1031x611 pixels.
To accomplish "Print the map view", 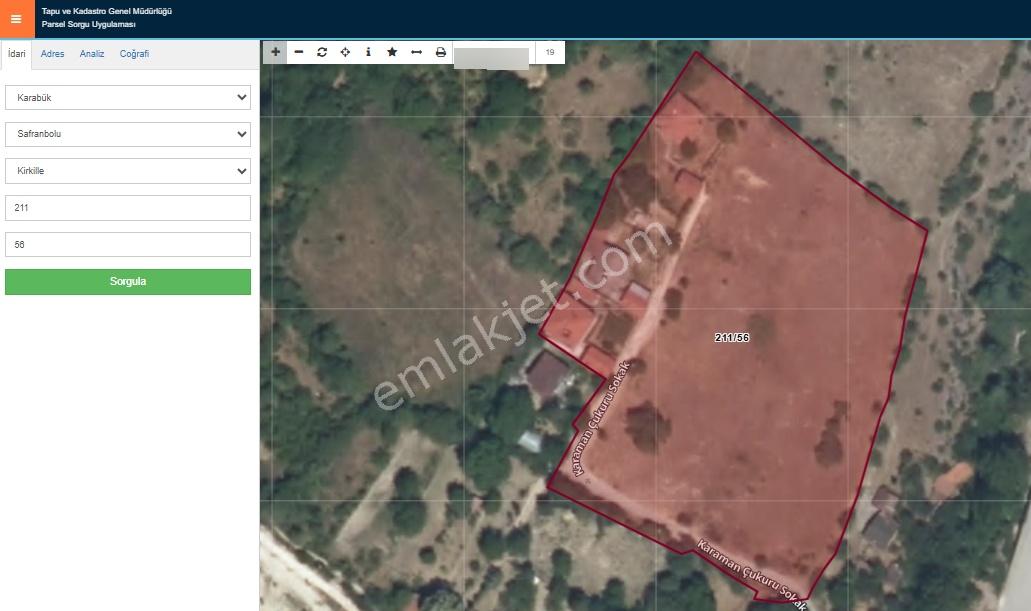I will [x=441, y=52].
